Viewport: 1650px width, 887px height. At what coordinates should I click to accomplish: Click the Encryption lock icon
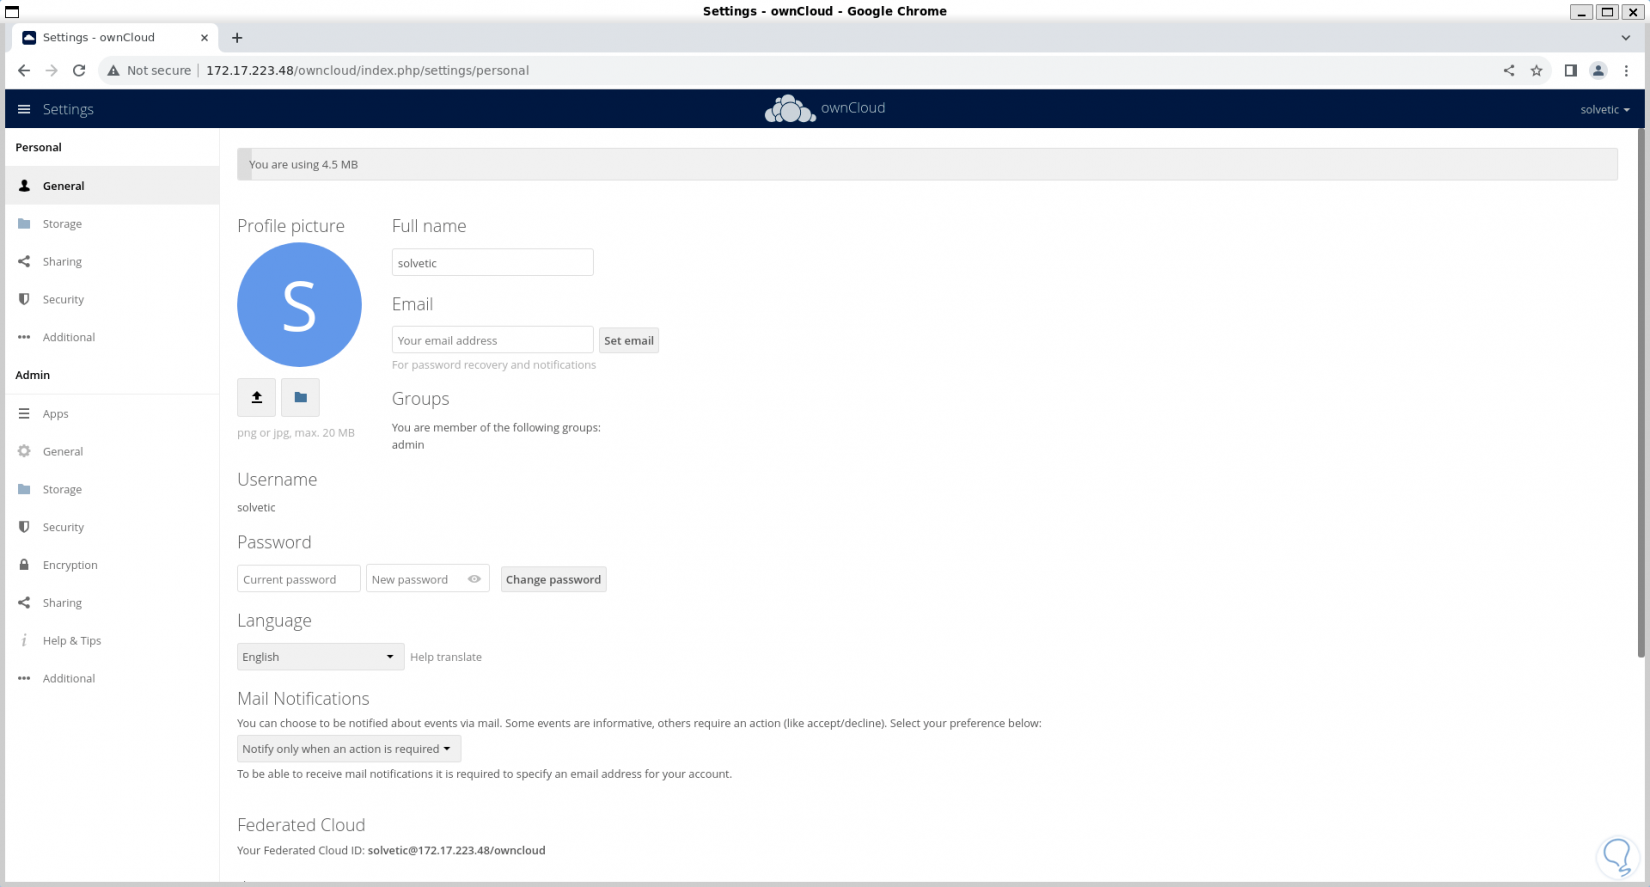click(24, 565)
